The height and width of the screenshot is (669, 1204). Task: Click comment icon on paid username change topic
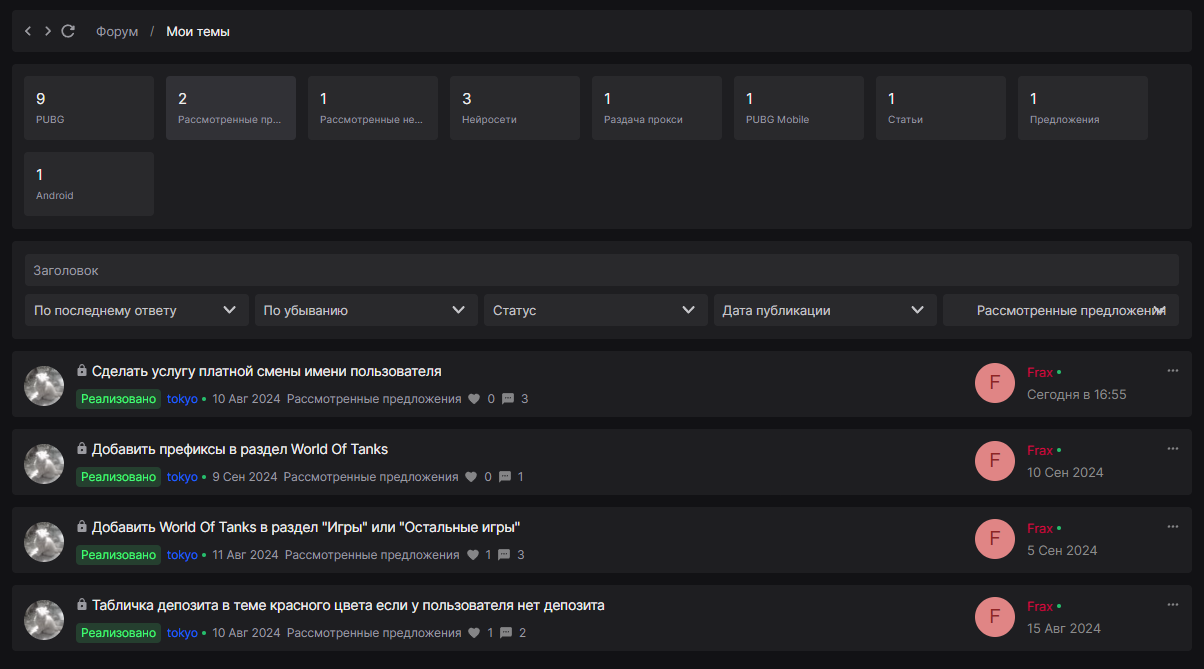coord(508,399)
